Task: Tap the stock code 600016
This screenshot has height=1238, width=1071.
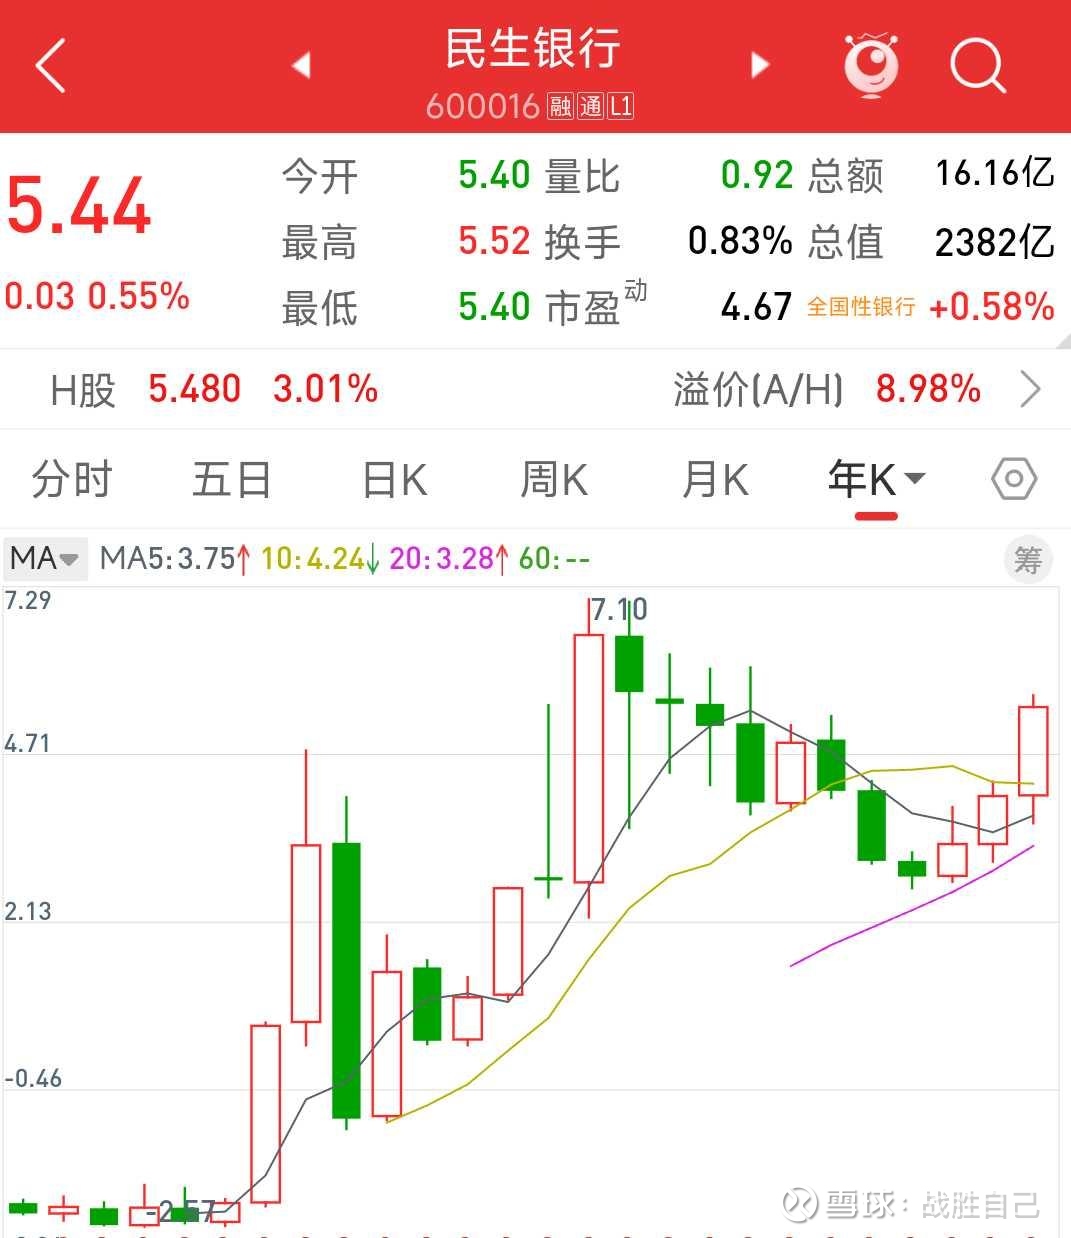Action: click(483, 106)
